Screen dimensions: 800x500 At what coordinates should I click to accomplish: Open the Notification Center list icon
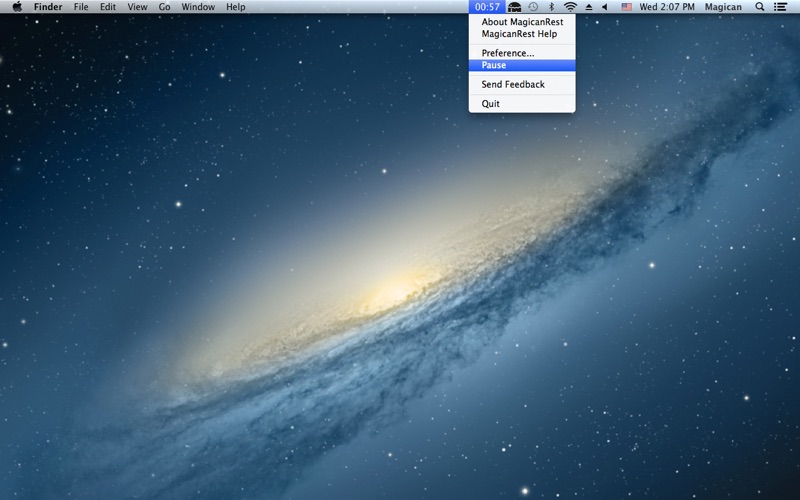tap(780, 7)
